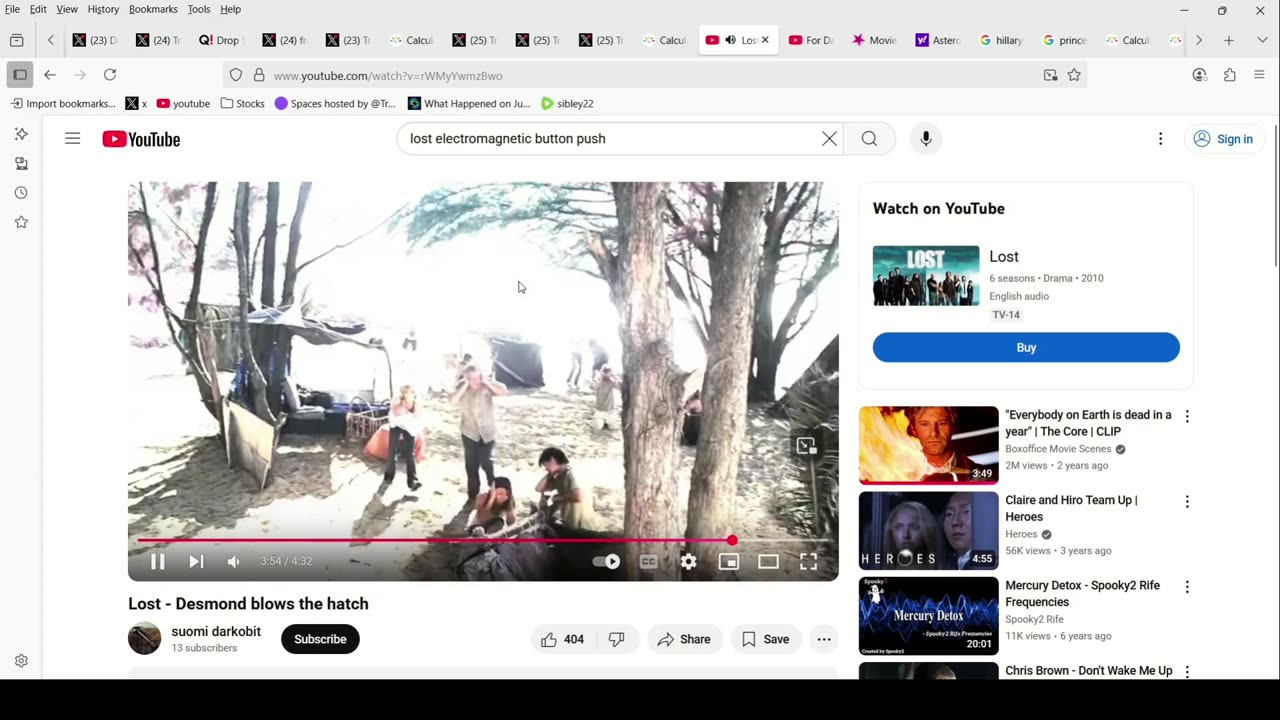Toggle theater mode in the player
The width and height of the screenshot is (1280, 720).
pos(768,562)
